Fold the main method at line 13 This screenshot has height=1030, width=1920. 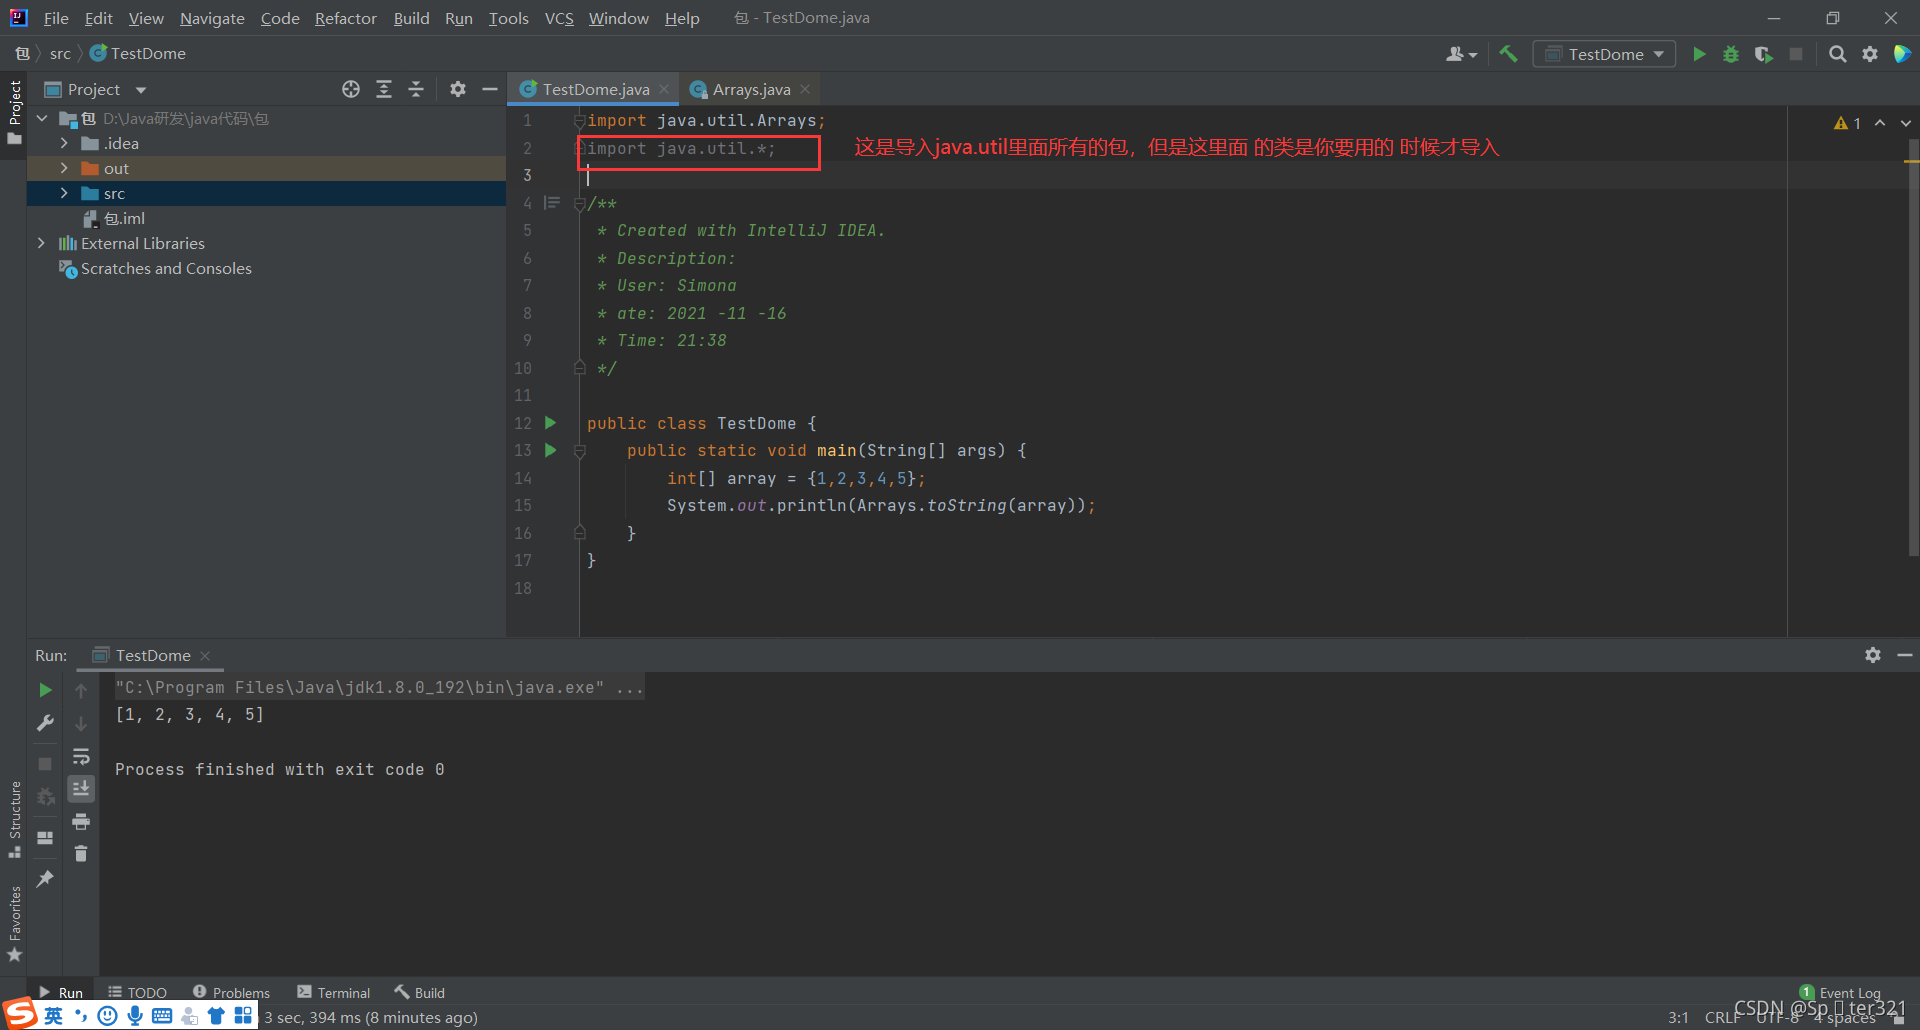pos(579,451)
